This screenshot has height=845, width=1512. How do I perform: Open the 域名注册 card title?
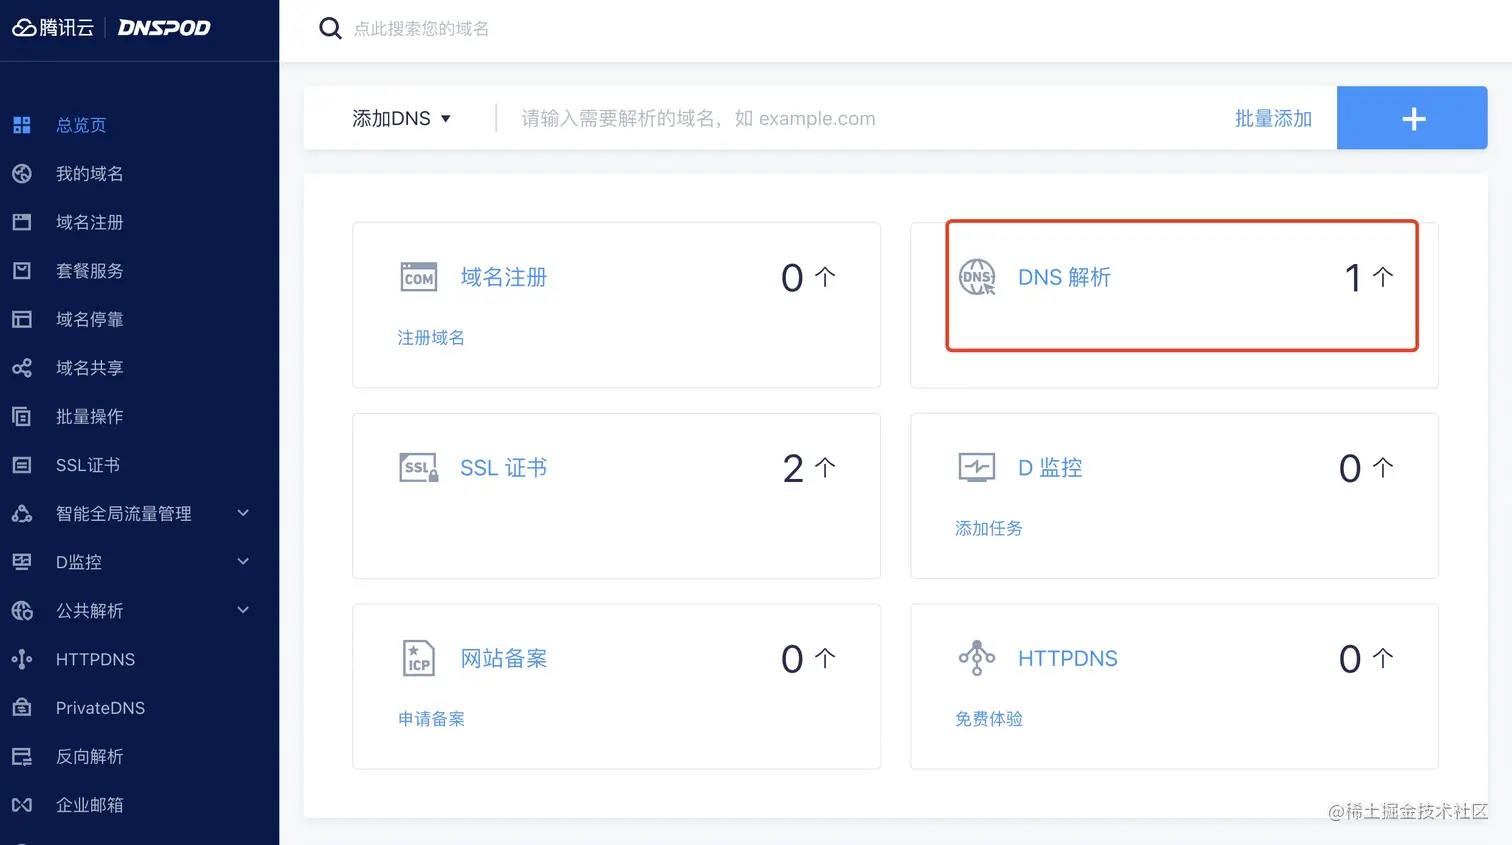pos(503,277)
